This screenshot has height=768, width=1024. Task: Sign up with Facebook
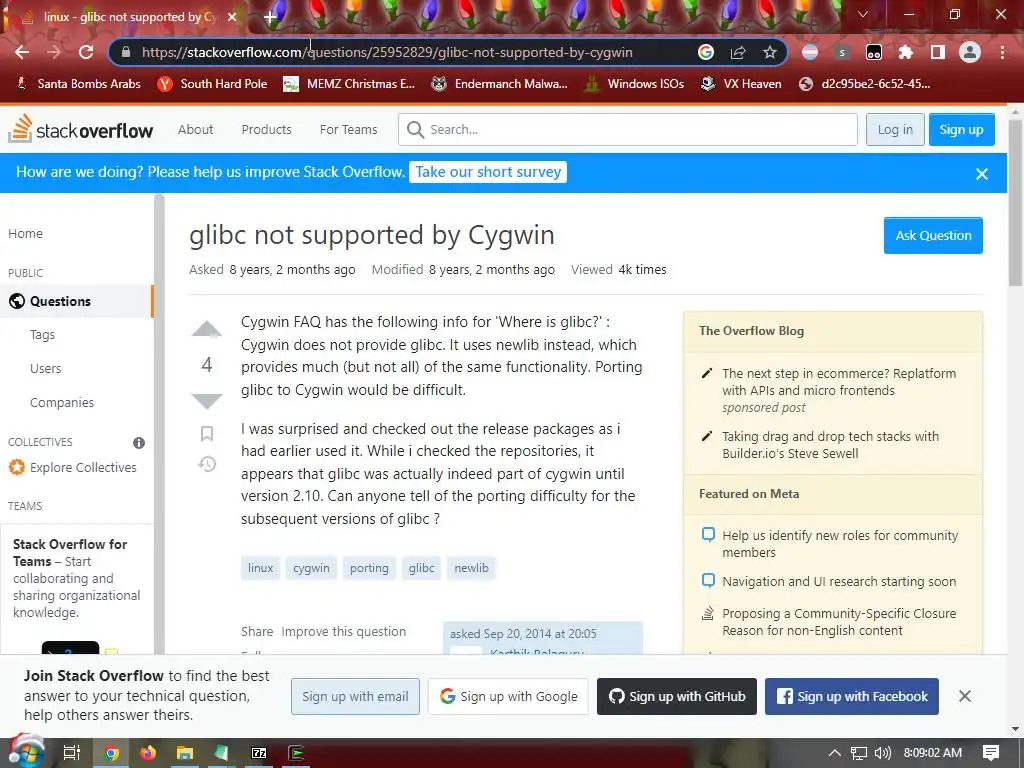coord(852,696)
